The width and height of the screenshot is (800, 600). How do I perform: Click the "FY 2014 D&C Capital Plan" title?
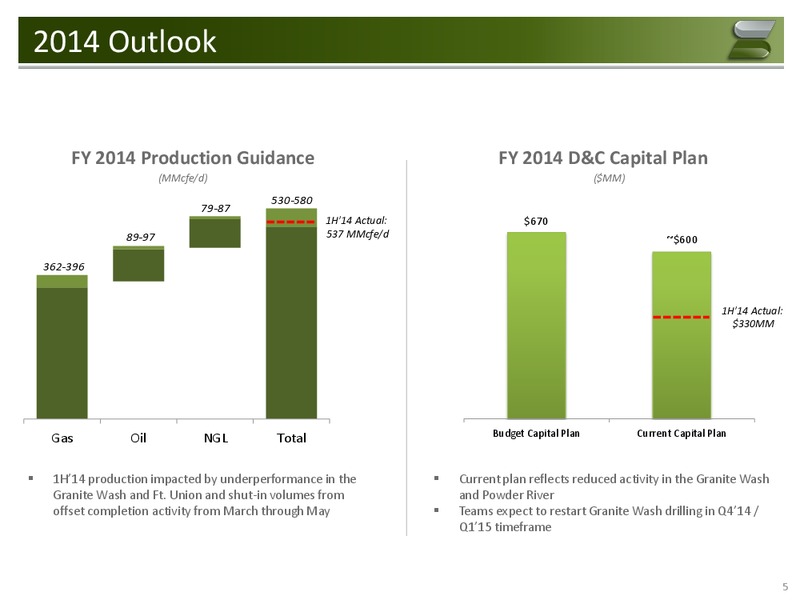[x=603, y=158]
